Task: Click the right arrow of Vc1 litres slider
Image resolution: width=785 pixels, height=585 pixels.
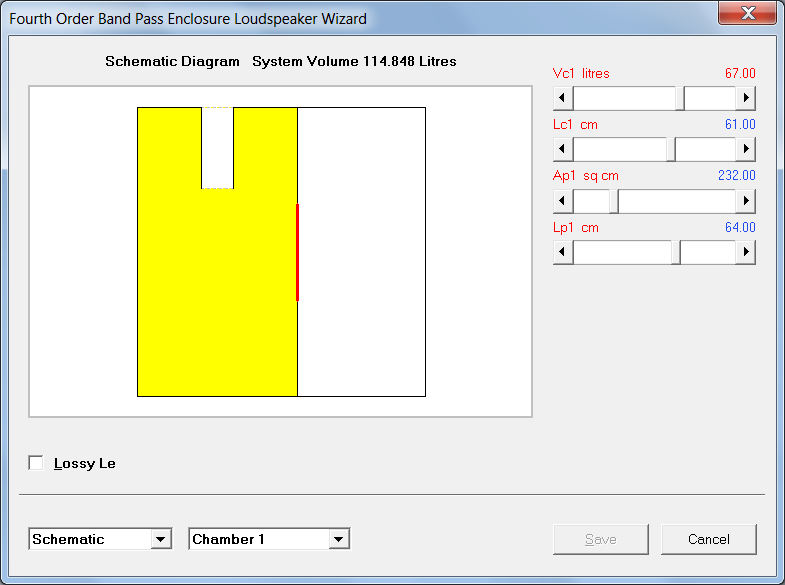Action: pyautogui.click(x=745, y=98)
